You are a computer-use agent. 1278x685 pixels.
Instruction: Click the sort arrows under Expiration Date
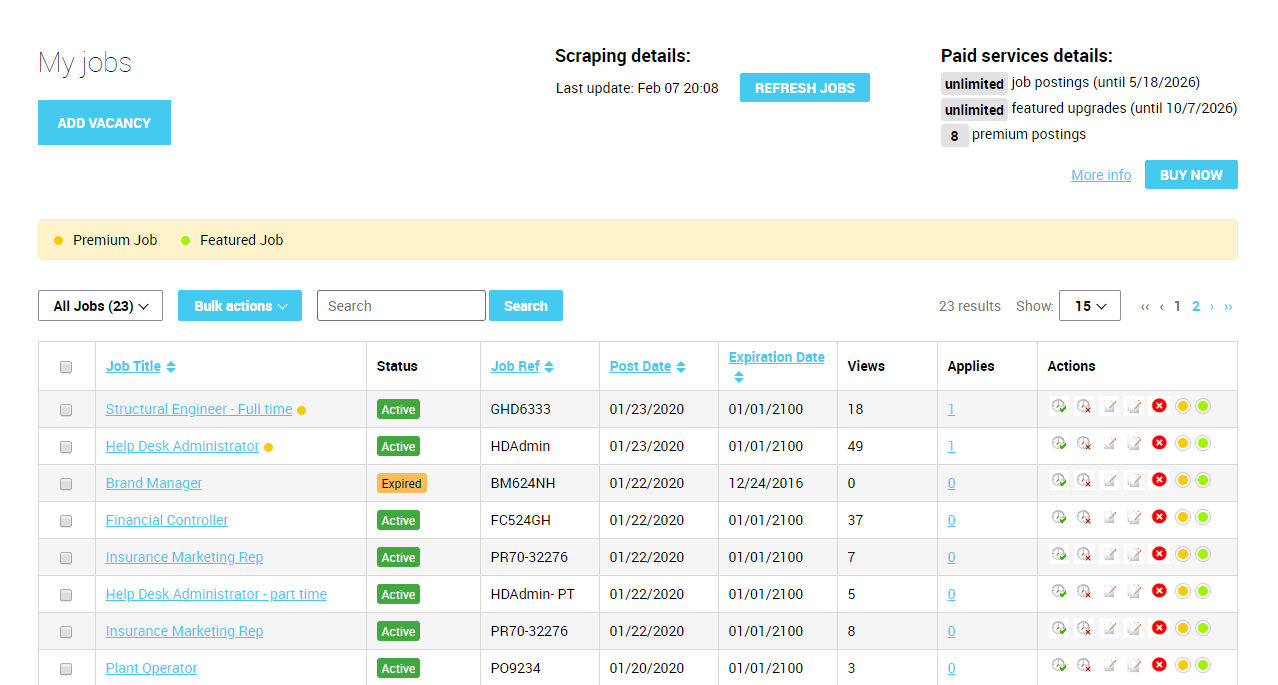pos(739,377)
